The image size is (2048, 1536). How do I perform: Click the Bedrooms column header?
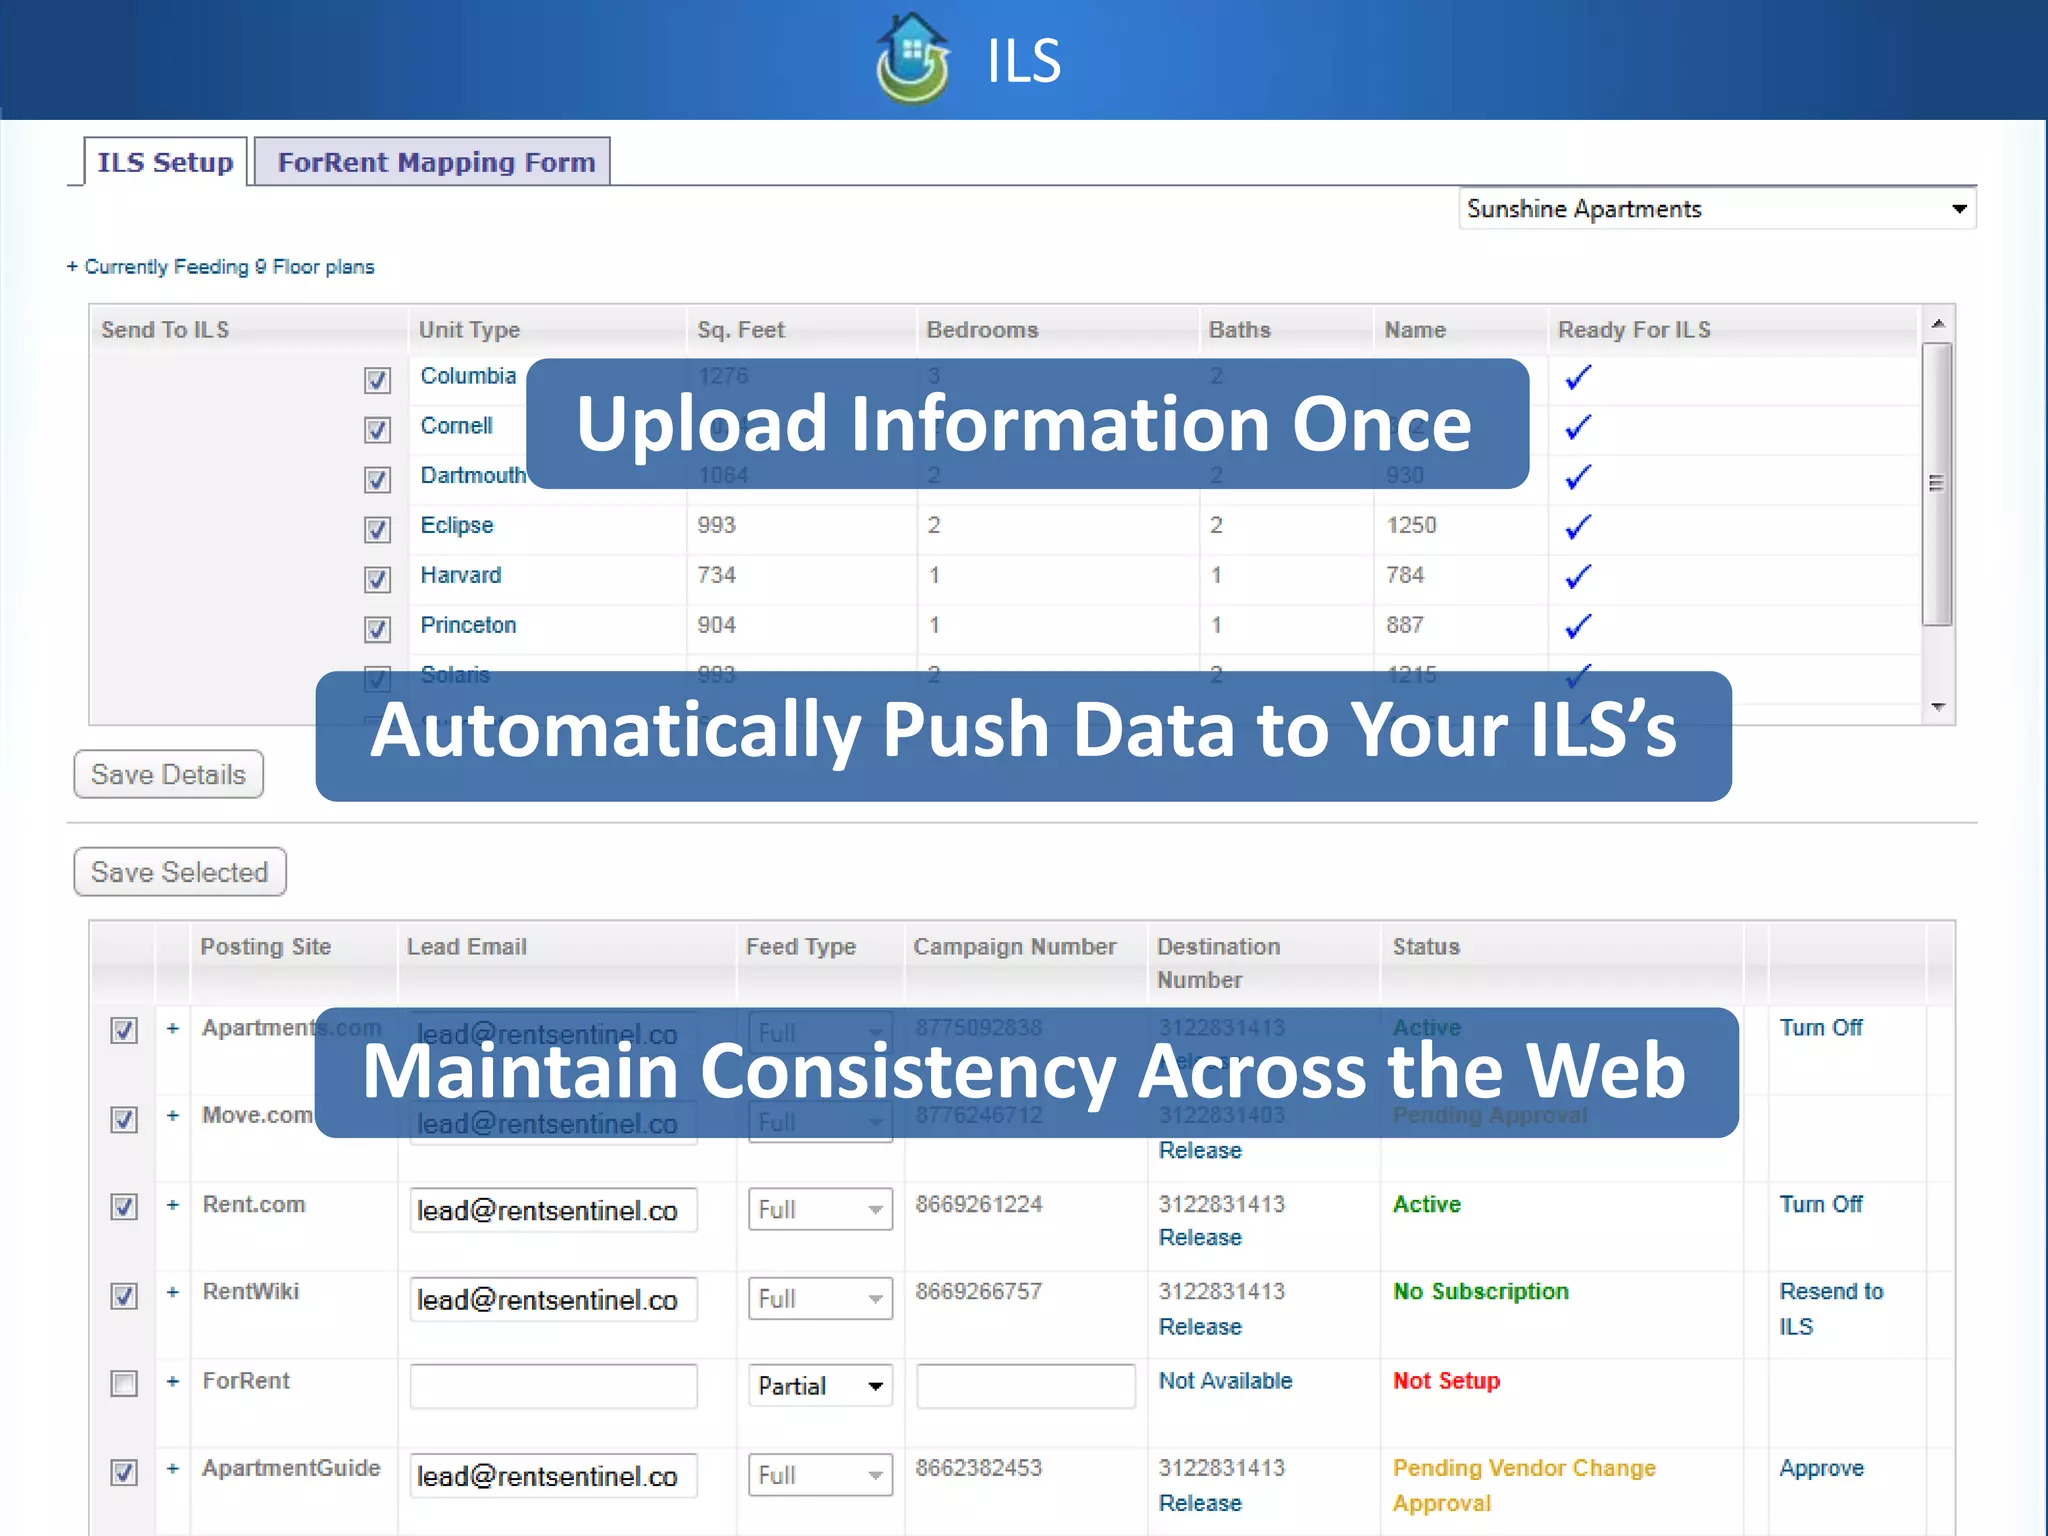pyautogui.click(x=982, y=330)
